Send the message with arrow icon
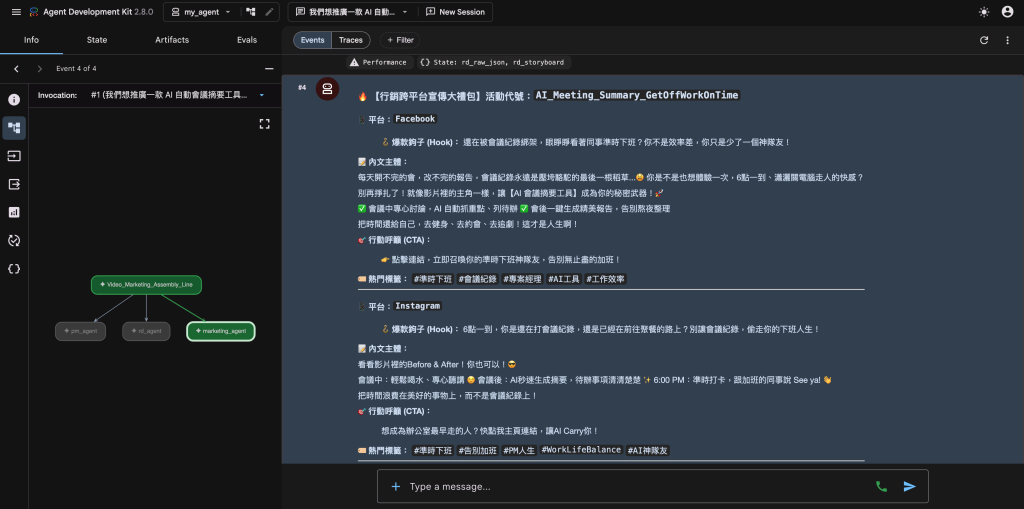The height and width of the screenshot is (509, 1024). coord(910,486)
